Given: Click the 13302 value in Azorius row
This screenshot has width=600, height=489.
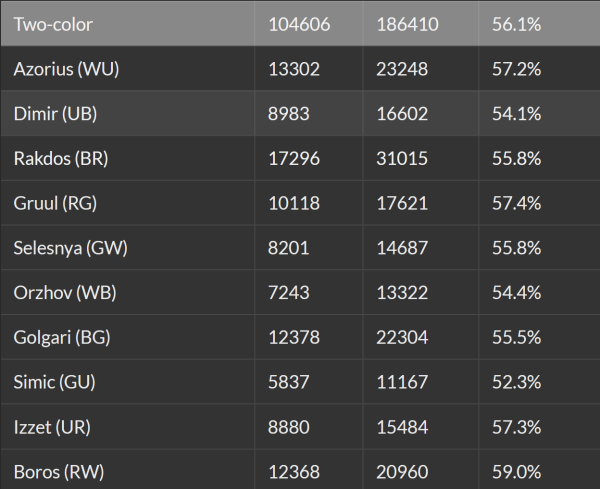Looking at the screenshot, I should point(294,69).
